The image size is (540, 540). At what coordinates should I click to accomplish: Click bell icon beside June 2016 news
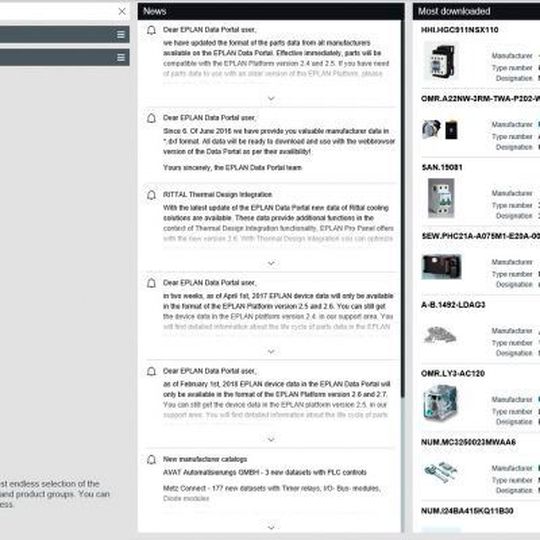coord(151,118)
